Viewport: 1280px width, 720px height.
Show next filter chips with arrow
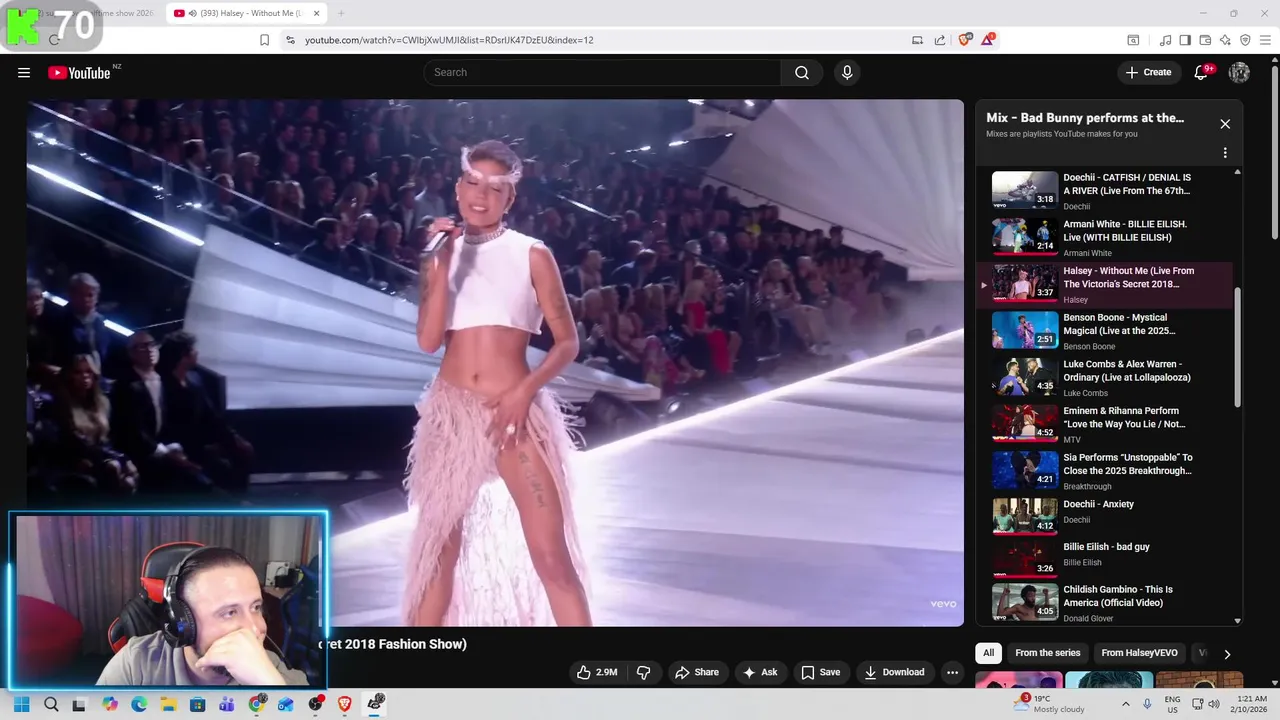click(1227, 654)
